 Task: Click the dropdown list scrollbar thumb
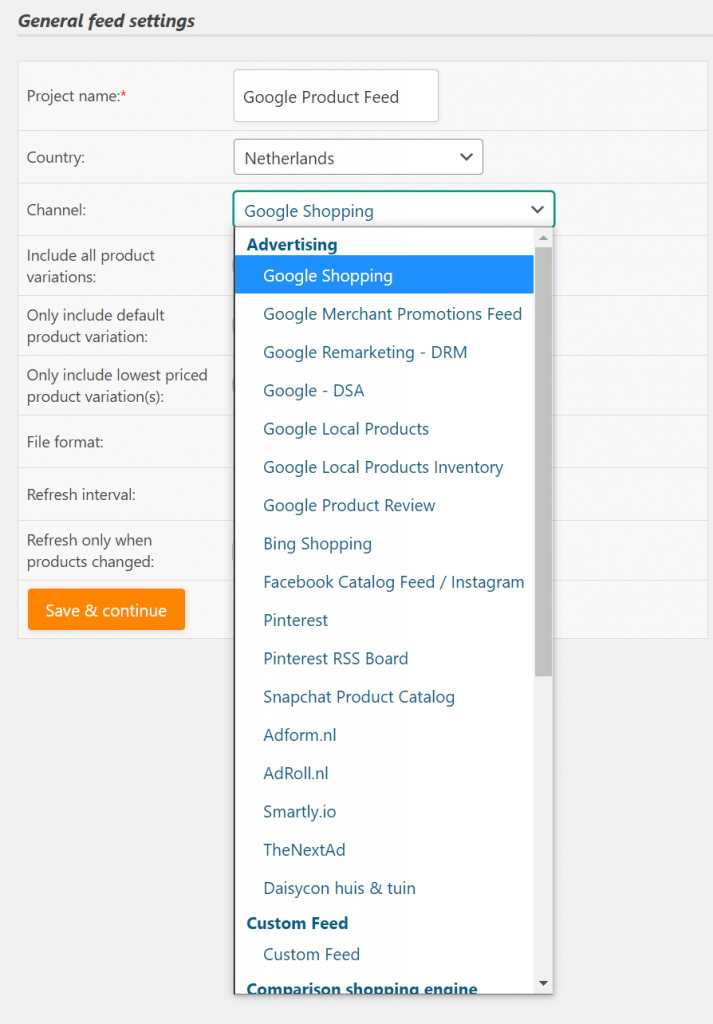[543, 461]
